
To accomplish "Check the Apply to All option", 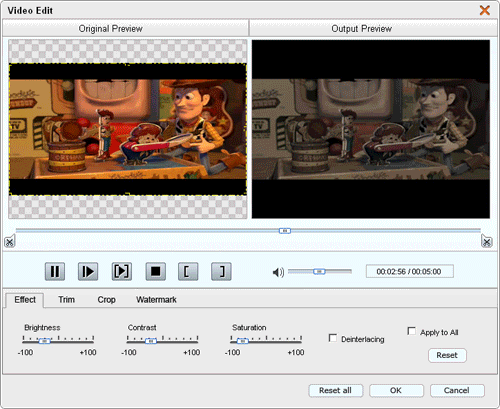I will pos(412,331).
